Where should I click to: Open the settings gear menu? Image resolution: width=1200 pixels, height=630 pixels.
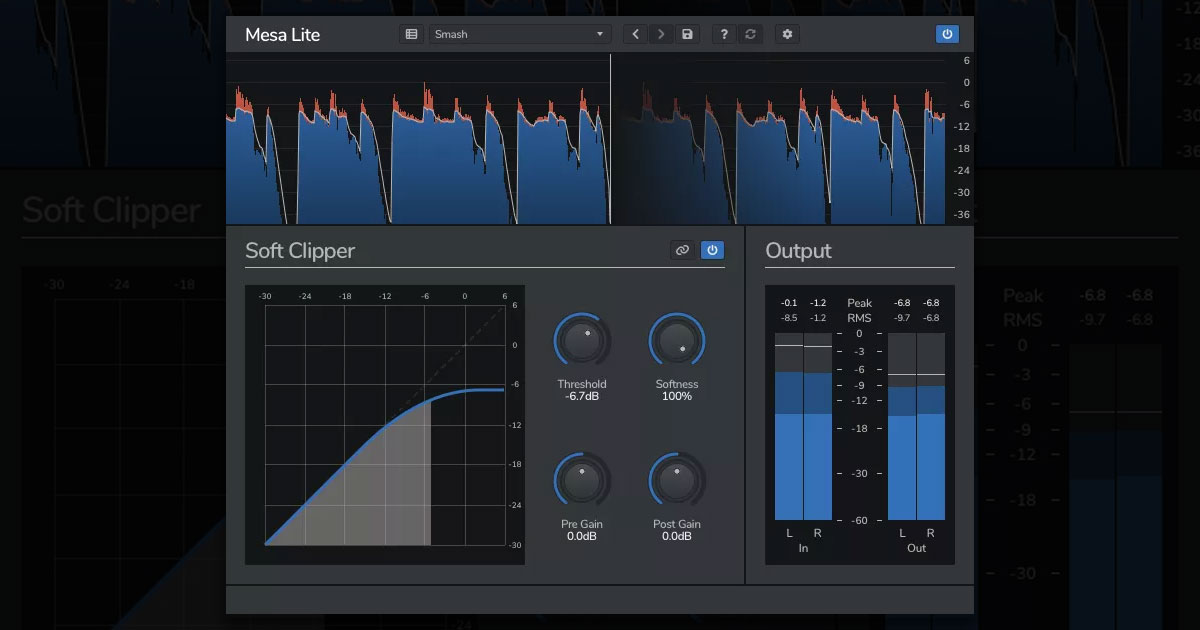pos(787,34)
